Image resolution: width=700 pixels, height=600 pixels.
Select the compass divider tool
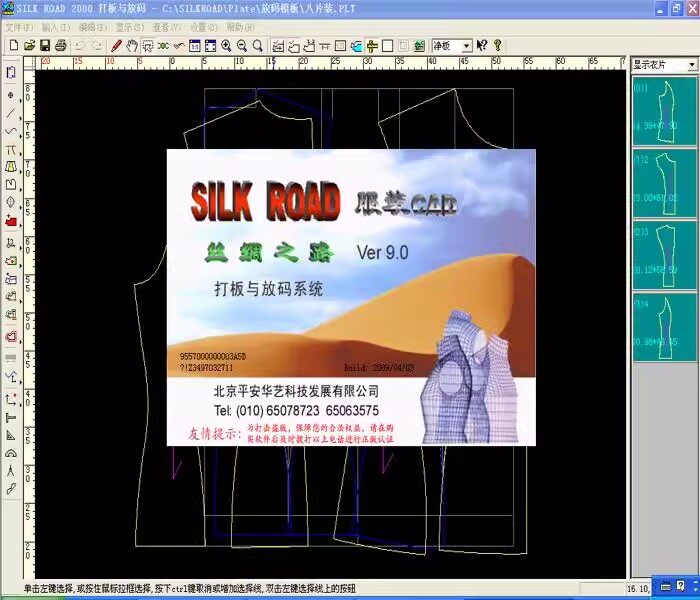click(11, 471)
